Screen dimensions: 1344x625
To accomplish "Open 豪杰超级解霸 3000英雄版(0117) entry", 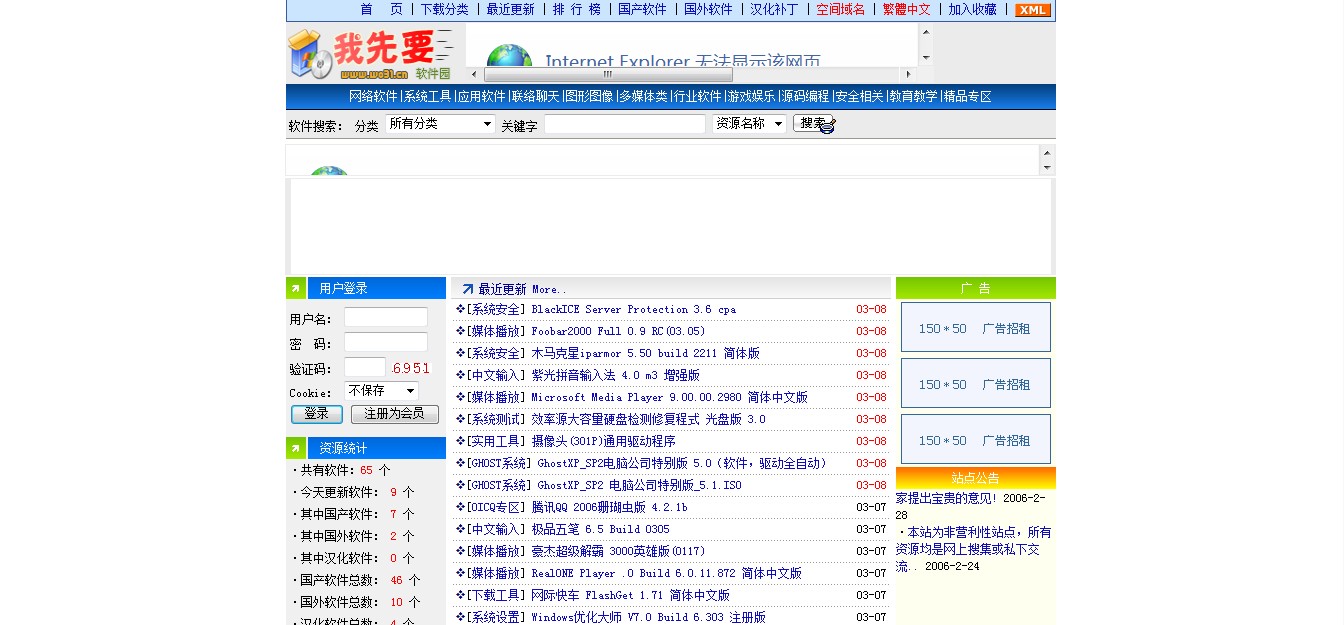I will click(618, 552).
